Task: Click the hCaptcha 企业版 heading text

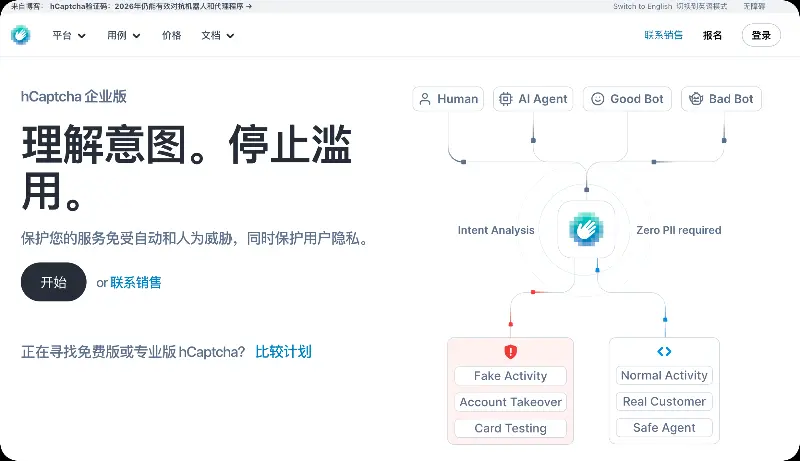Action: (73, 96)
